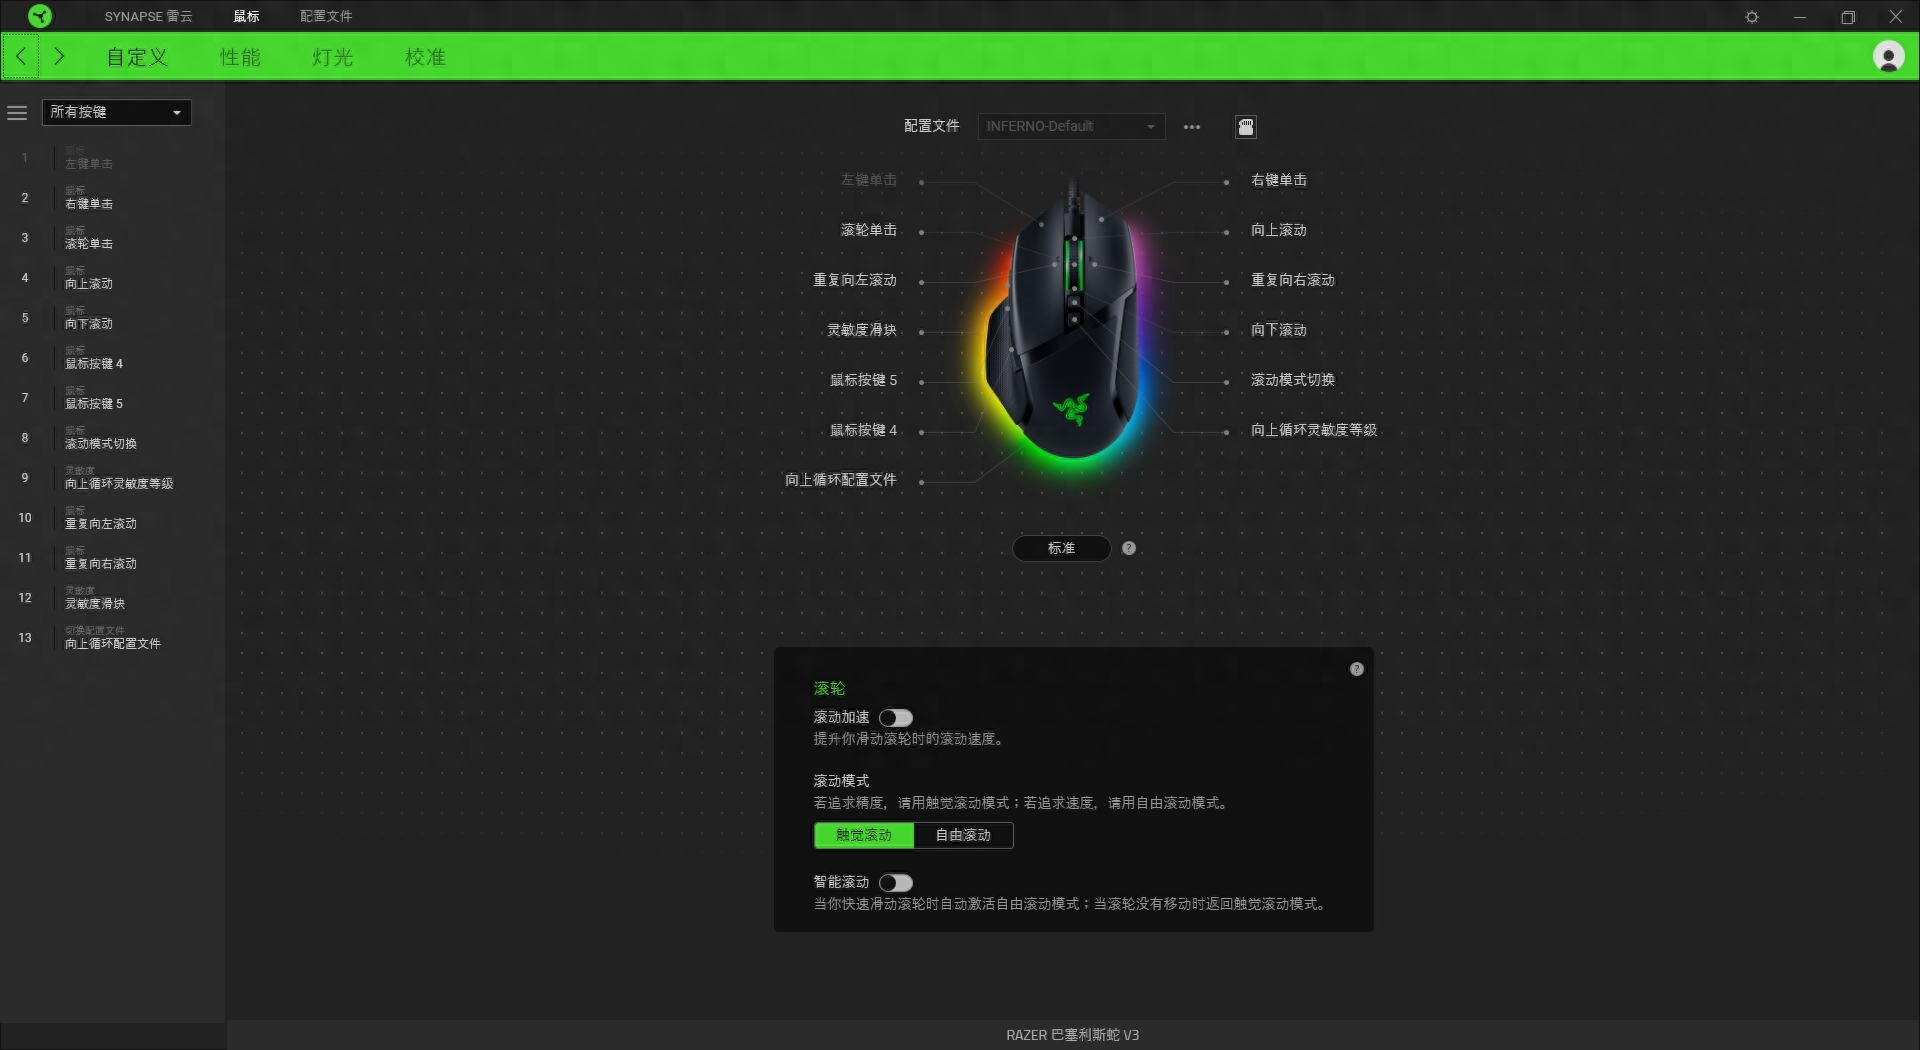Toggle the hamburger sidebar menu

pos(17,113)
